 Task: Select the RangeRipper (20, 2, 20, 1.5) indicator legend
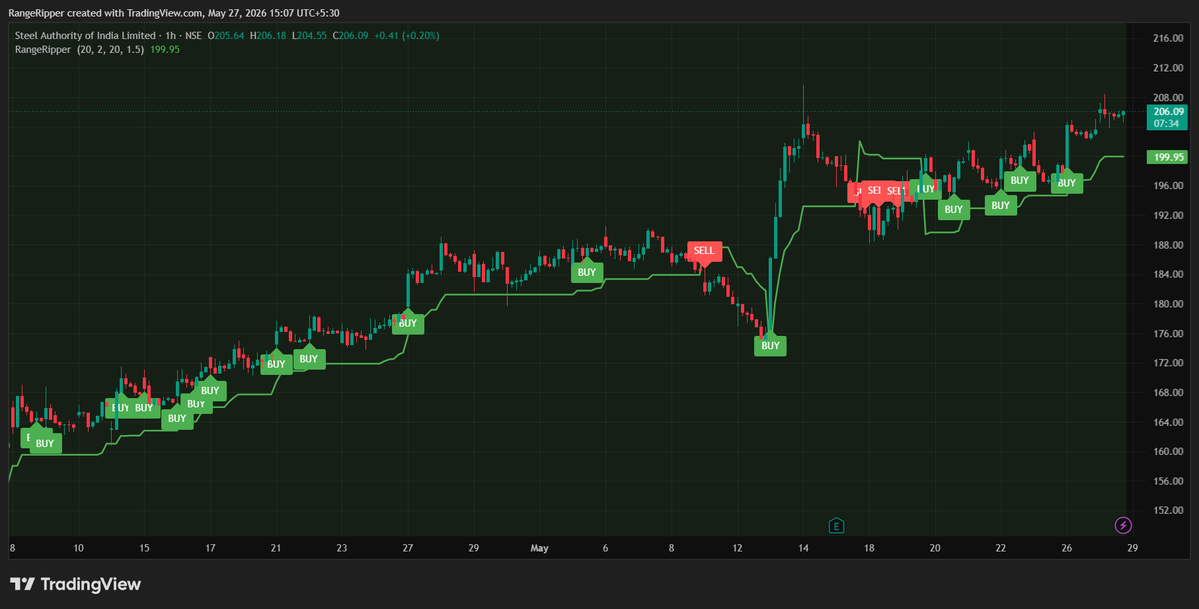click(x=79, y=49)
